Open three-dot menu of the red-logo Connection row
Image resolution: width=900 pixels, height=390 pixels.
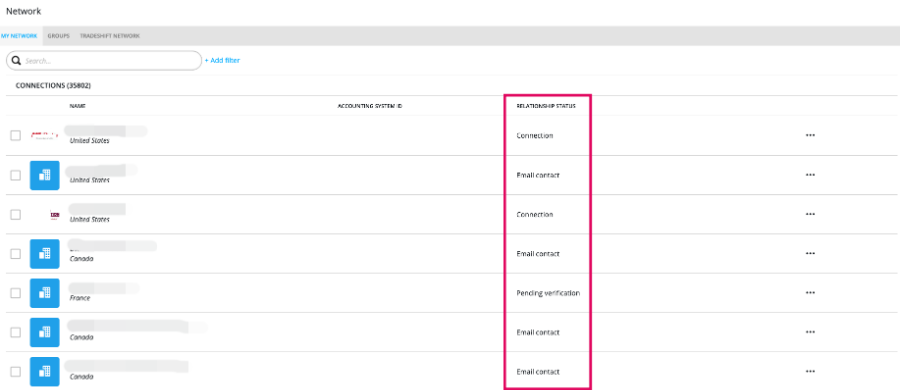[810, 136]
